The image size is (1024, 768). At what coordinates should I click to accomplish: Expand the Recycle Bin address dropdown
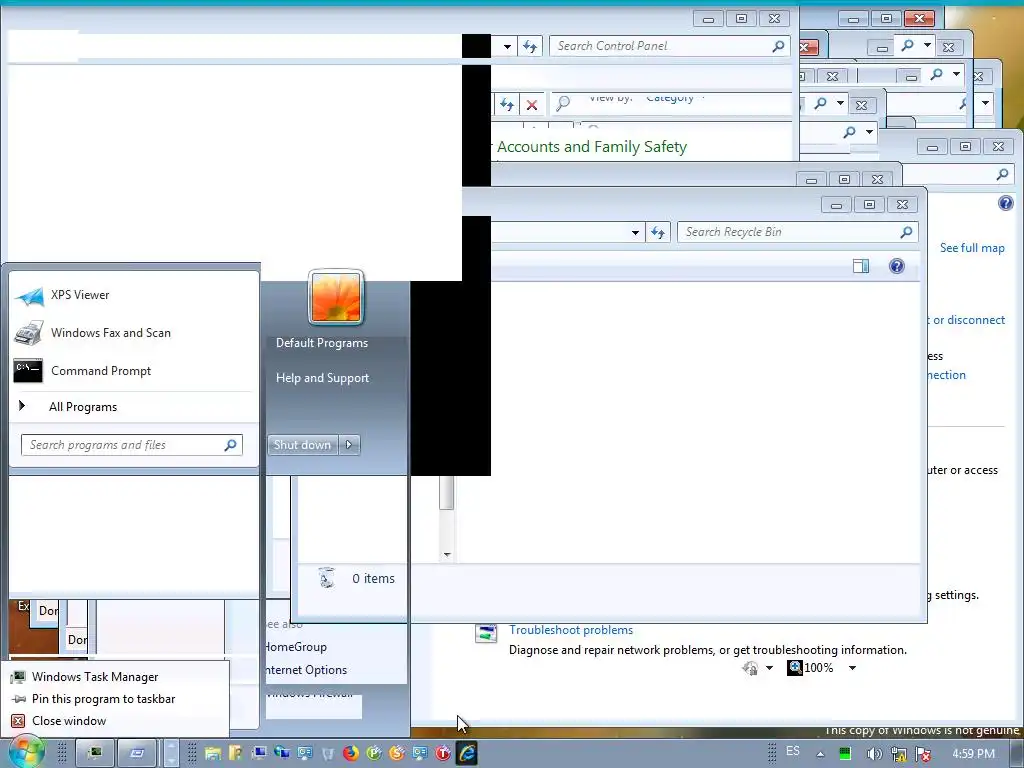click(x=635, y=232)
